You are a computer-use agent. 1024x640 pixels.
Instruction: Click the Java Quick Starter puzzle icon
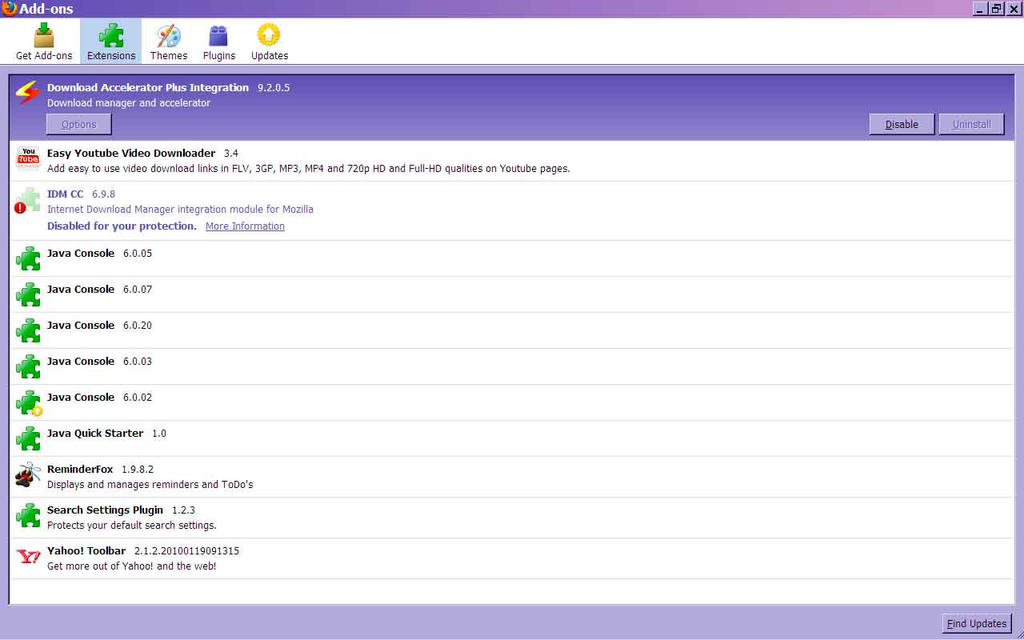(28, 438)
